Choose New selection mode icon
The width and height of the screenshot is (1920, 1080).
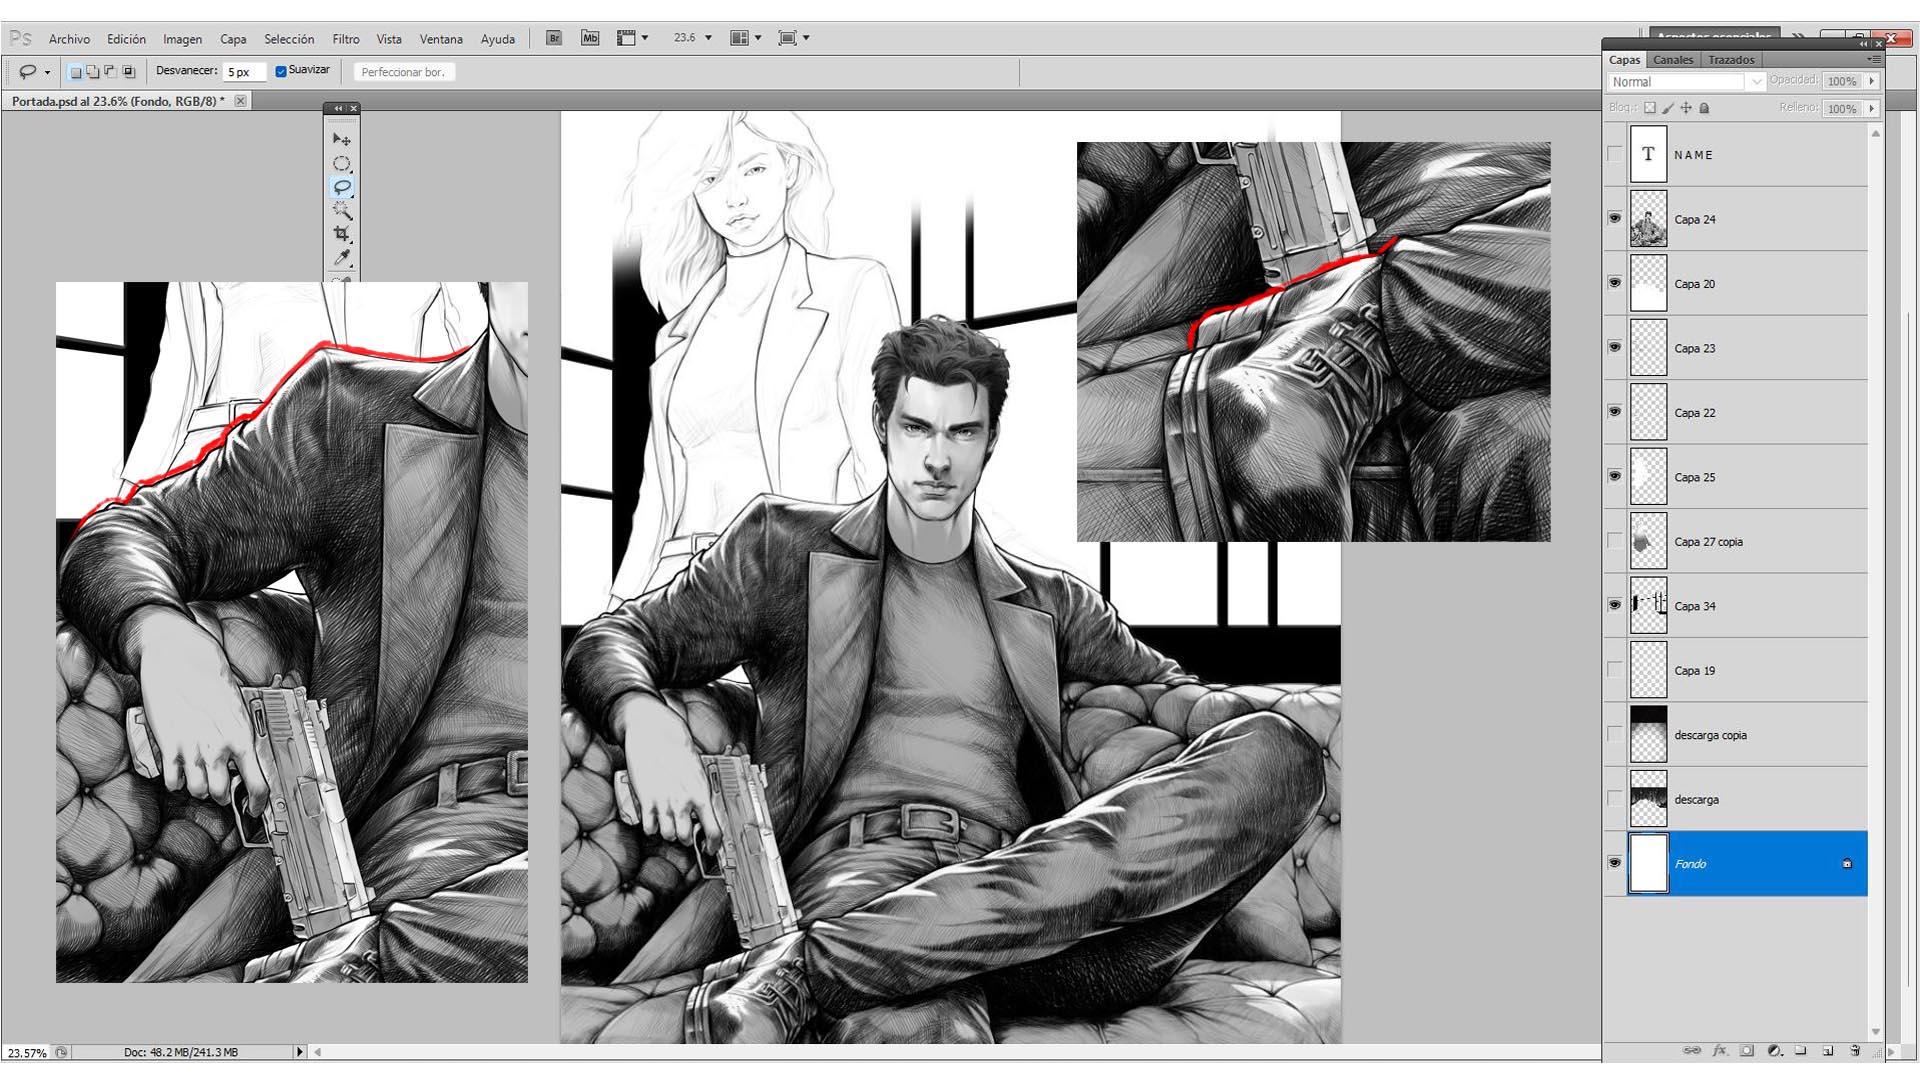[x=75, y=72]
